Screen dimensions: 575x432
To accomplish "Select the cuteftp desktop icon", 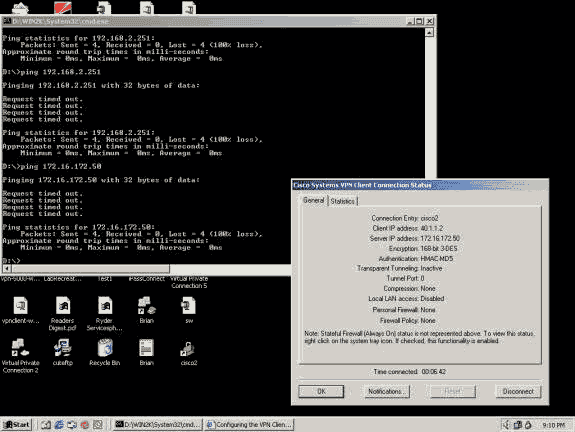I will tap(63, 348).
